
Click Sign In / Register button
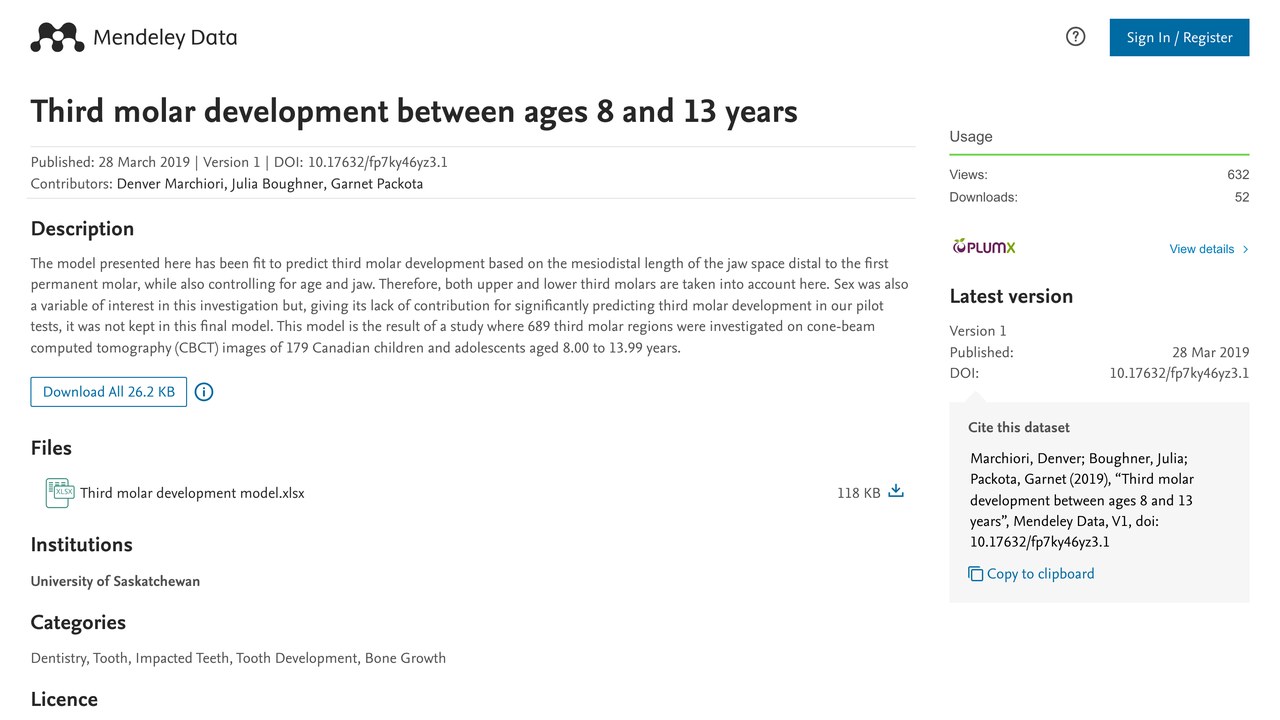(x=1179, y=37)
